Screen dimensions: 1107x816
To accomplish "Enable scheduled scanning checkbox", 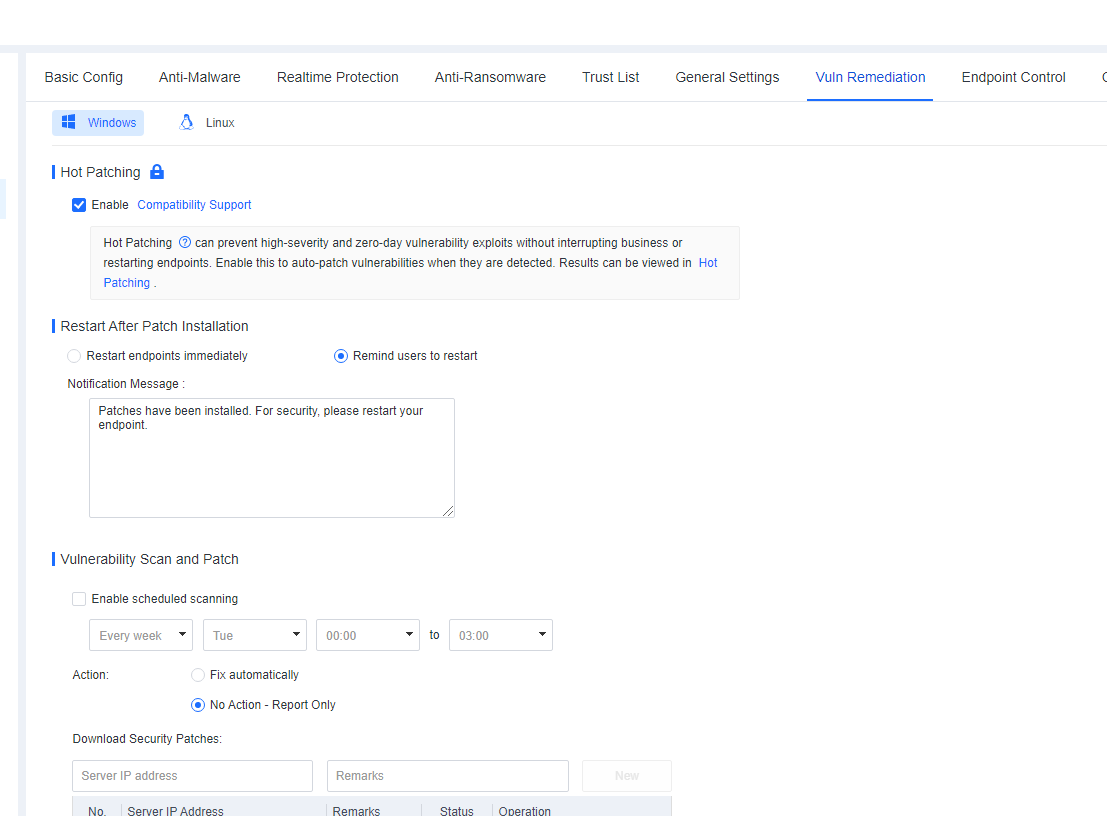I will coord(79,599).
